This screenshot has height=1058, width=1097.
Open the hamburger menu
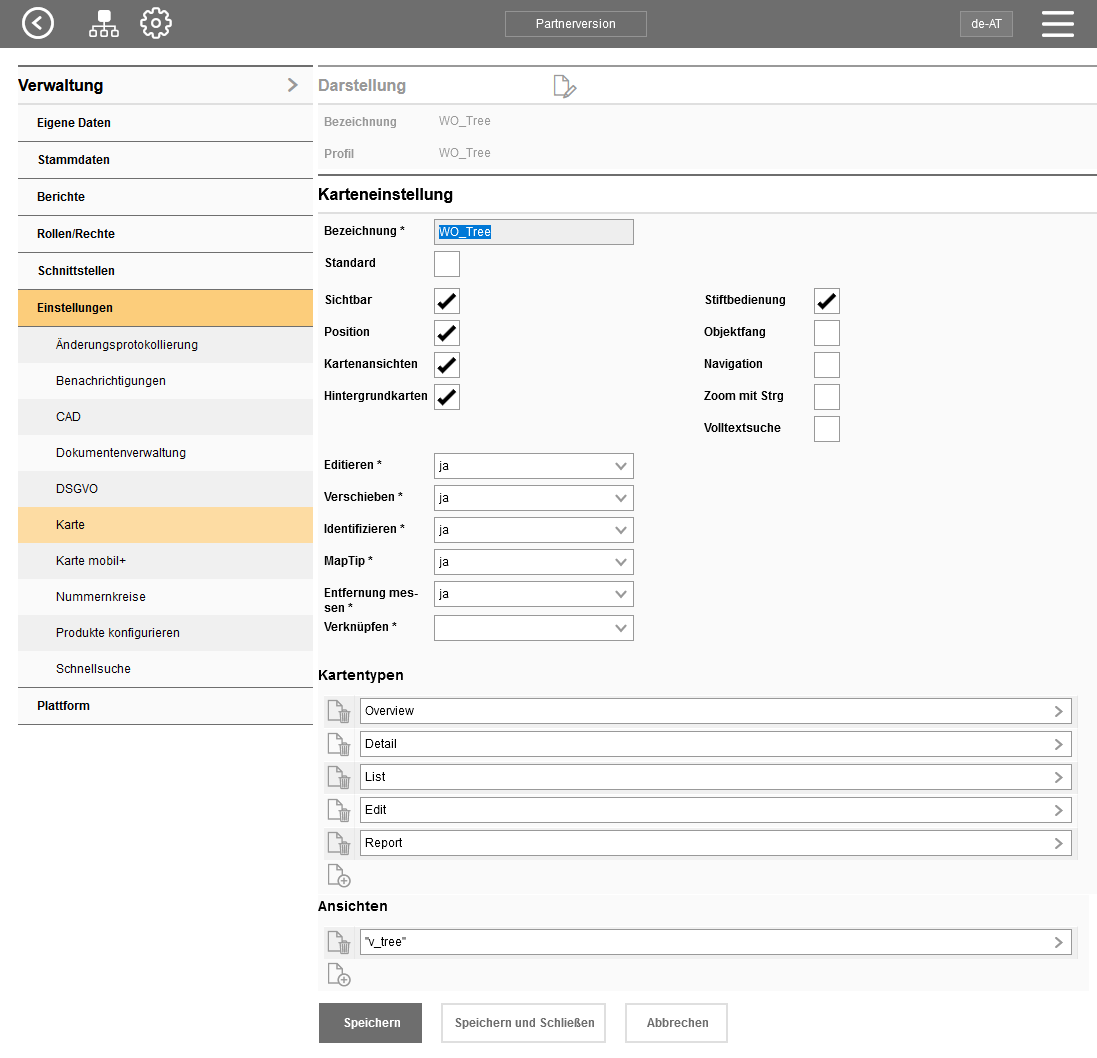point(1057,24)
